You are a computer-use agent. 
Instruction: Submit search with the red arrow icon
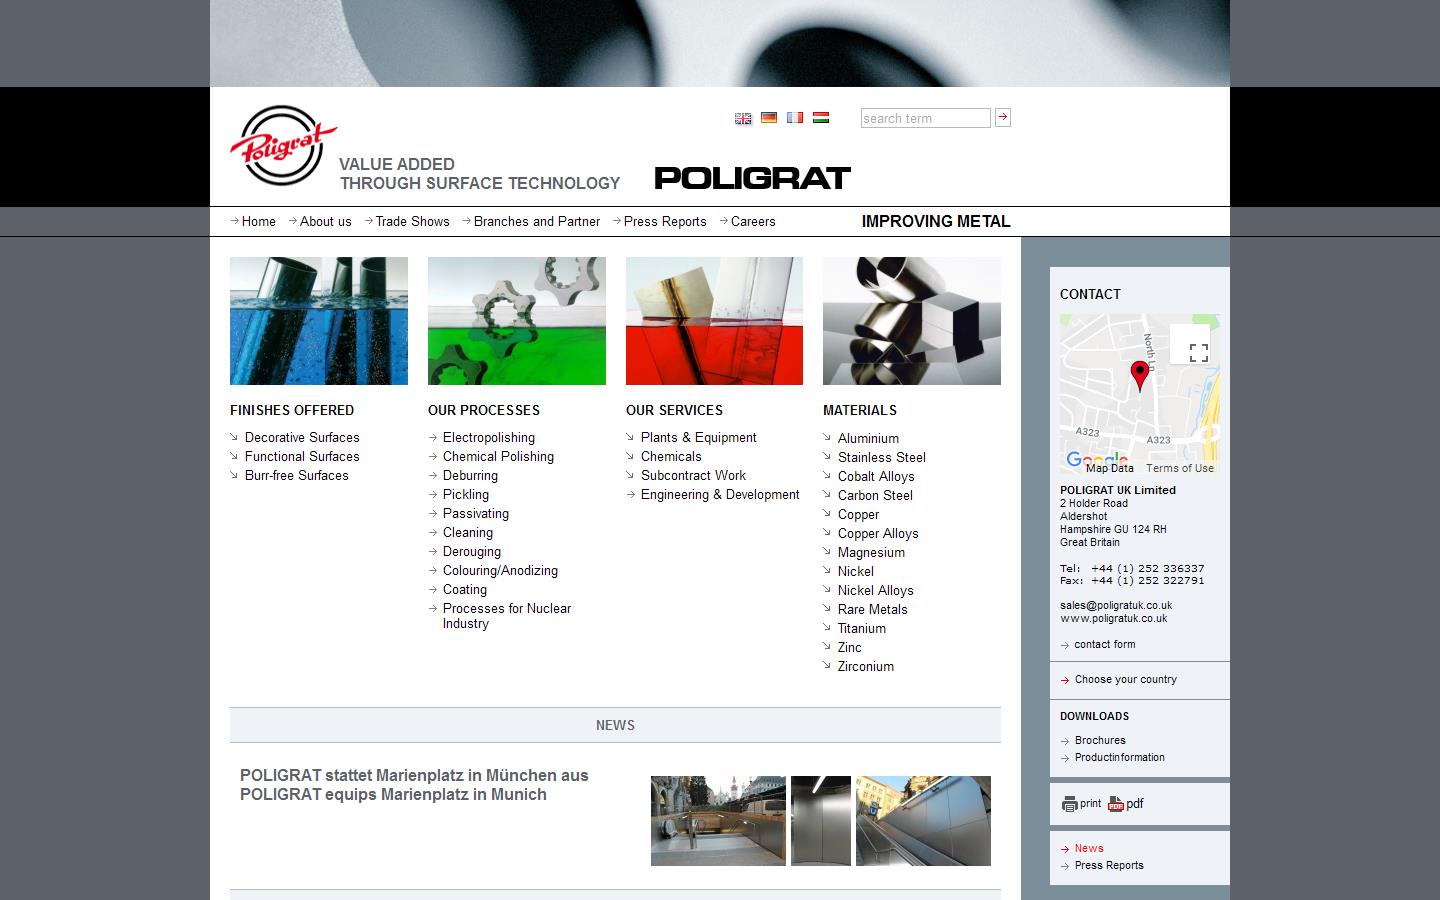(1002, 117)
